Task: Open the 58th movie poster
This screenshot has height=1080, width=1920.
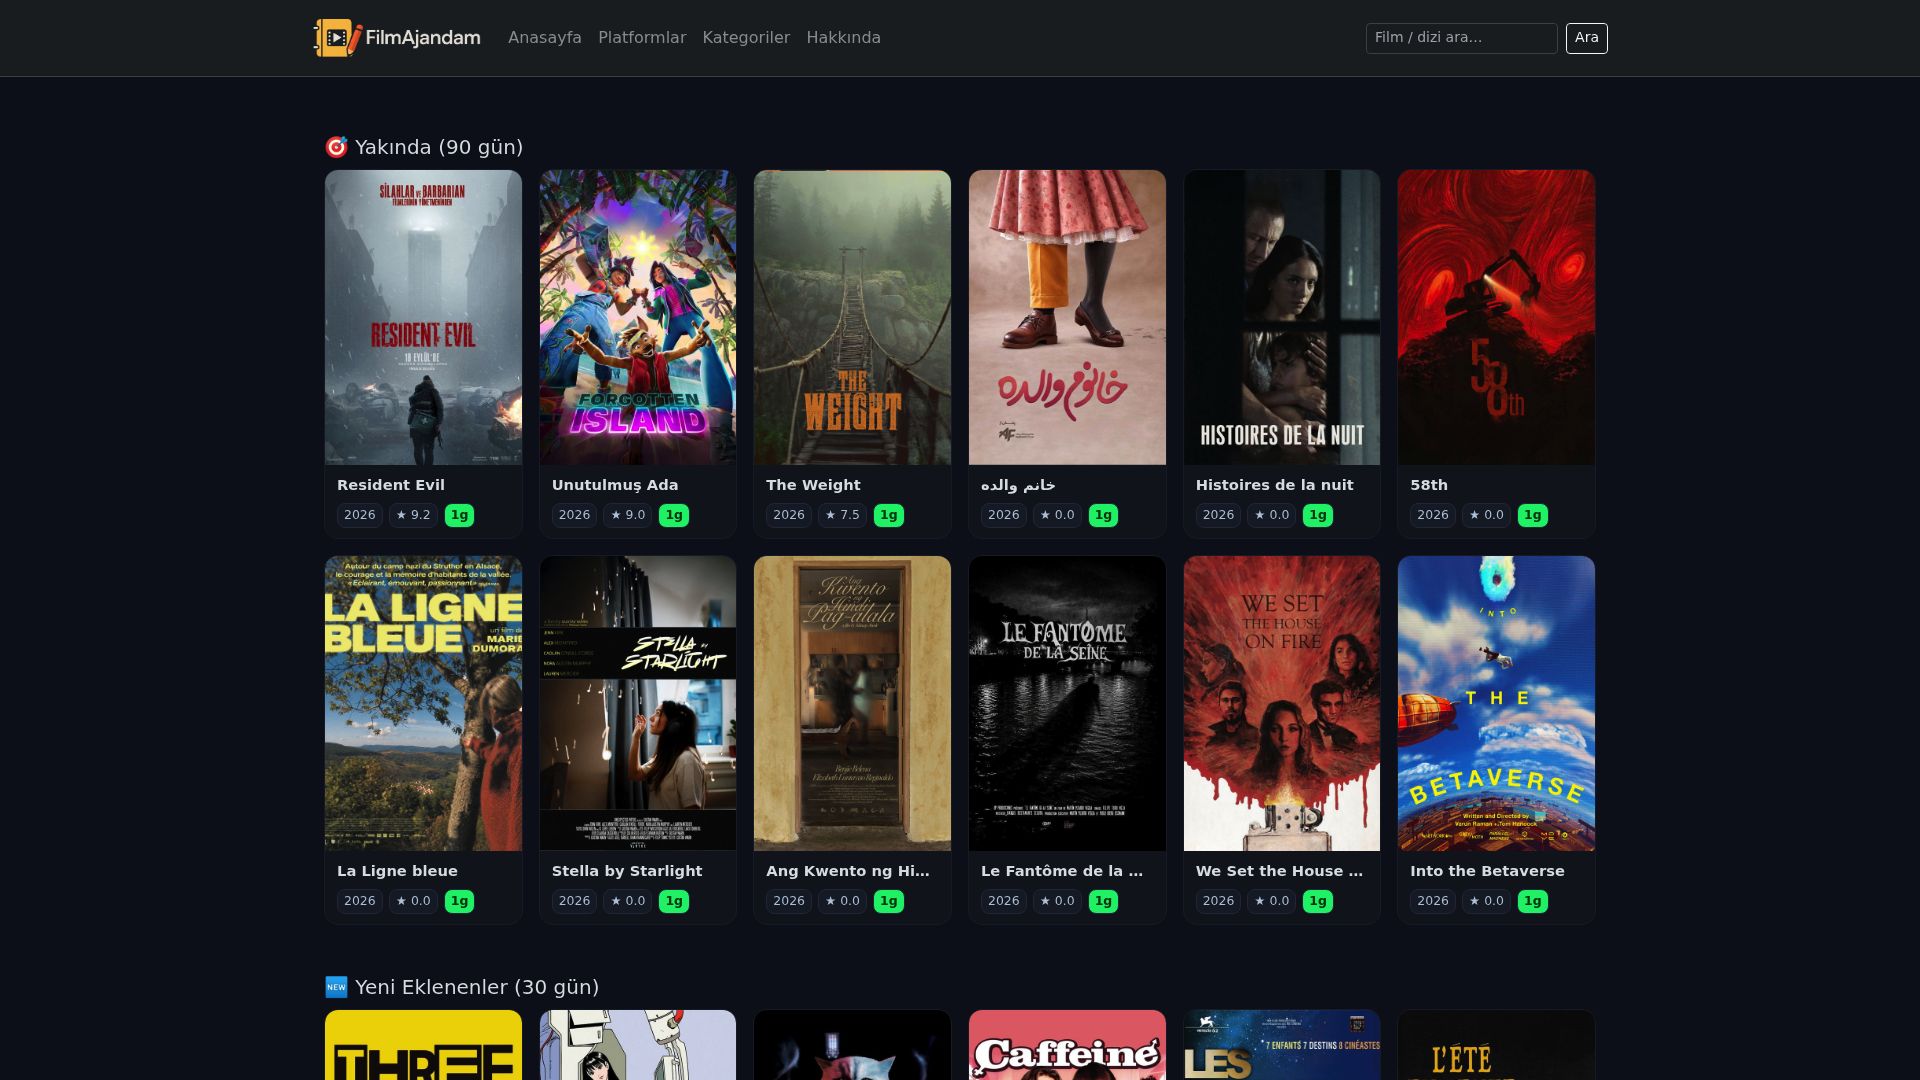Action: [1496, 317]
